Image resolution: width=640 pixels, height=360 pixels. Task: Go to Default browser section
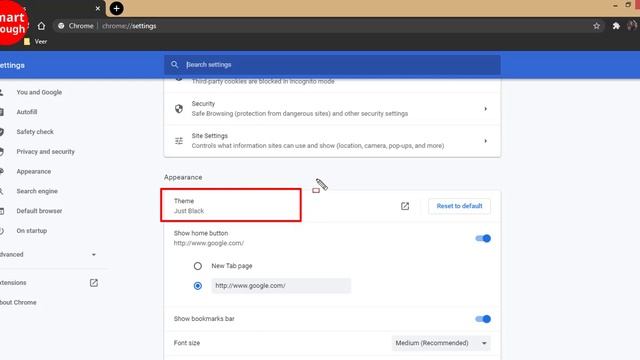[x=39, y=211]
